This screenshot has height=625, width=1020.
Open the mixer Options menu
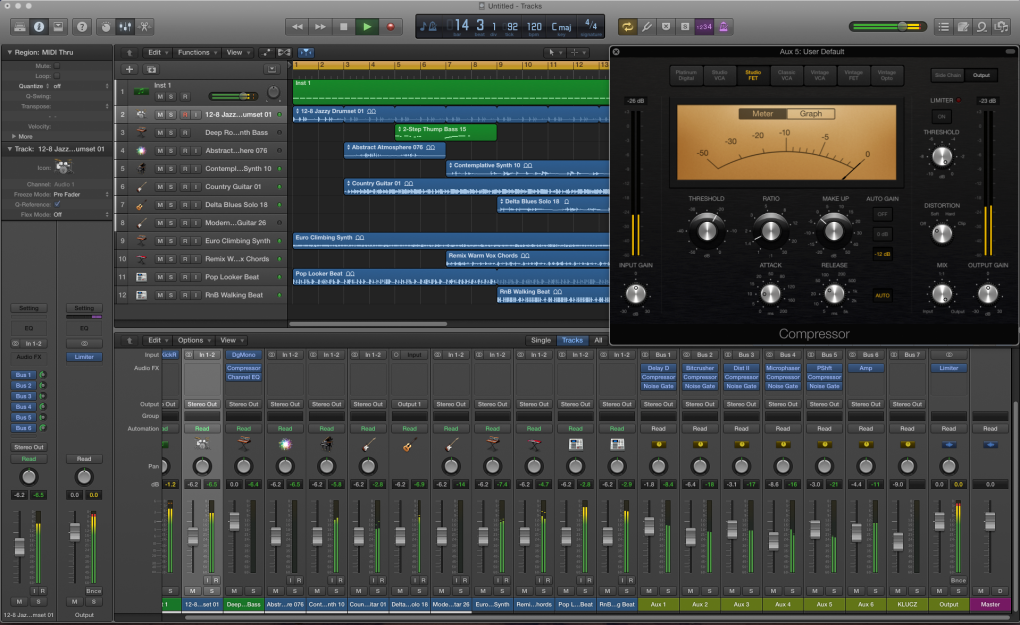pyautogui.click(x=194, y=340)
